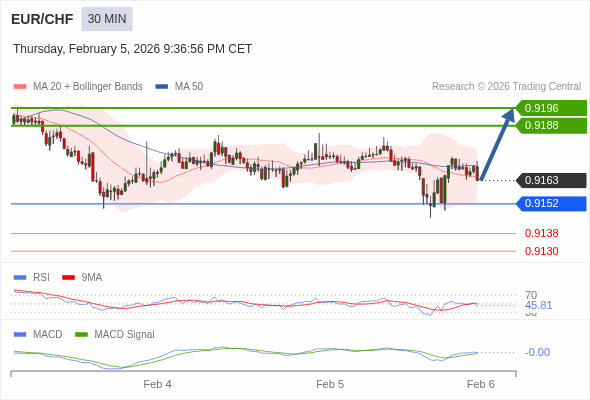Click the MA 50 legend color swatch
Screen dimensions: 590x400
tap(162, 87)
